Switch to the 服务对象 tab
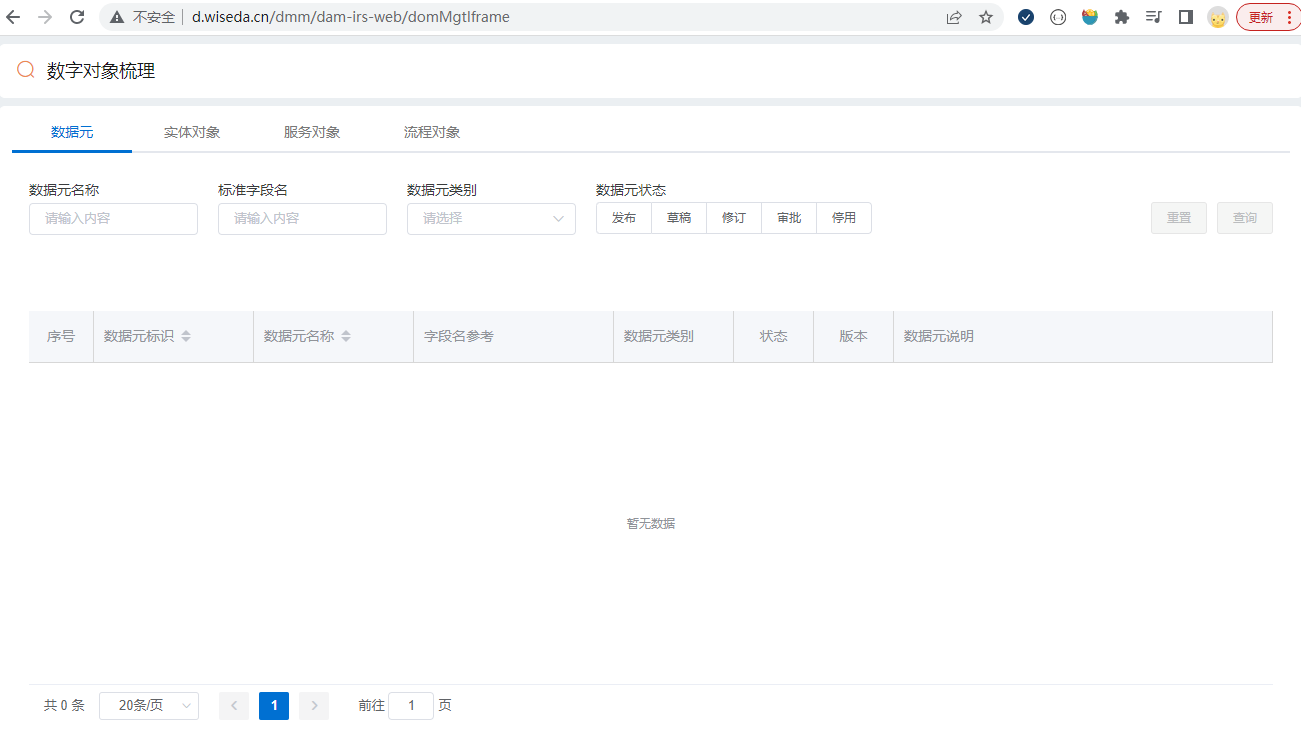Screen dimensions: 1301x731 pyautogui.click(x=312, y=132)
